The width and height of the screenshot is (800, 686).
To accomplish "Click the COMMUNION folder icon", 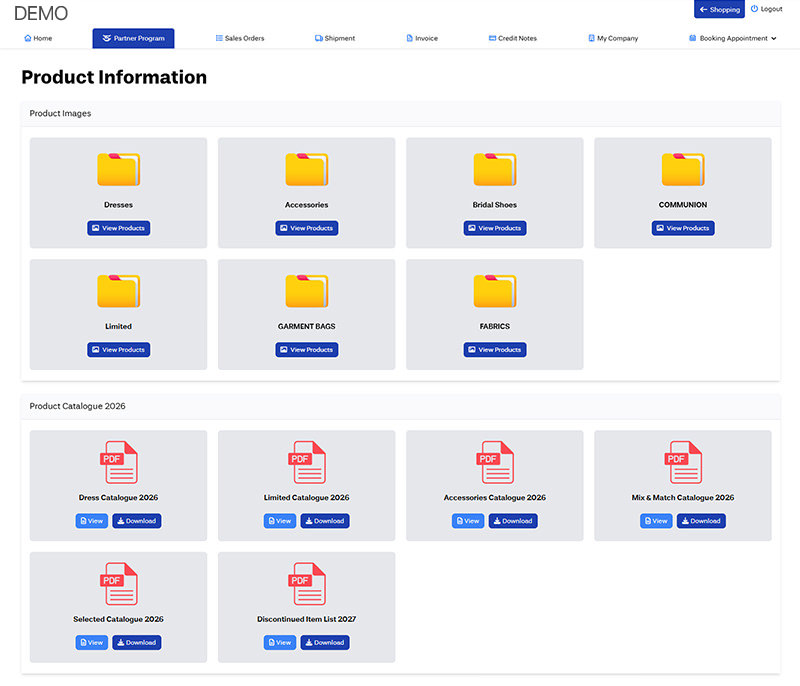I will 683,170.
